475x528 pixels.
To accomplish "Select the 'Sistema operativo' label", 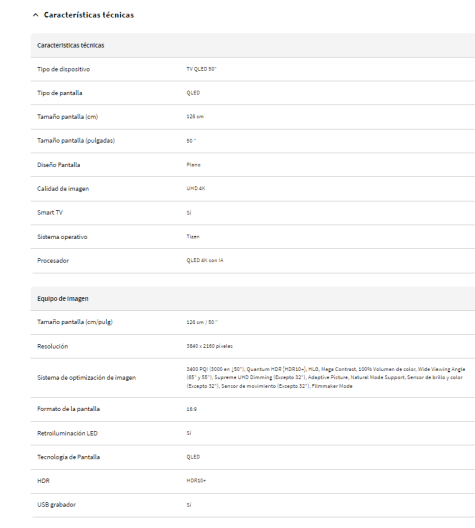I will click(x=62, y=237).
